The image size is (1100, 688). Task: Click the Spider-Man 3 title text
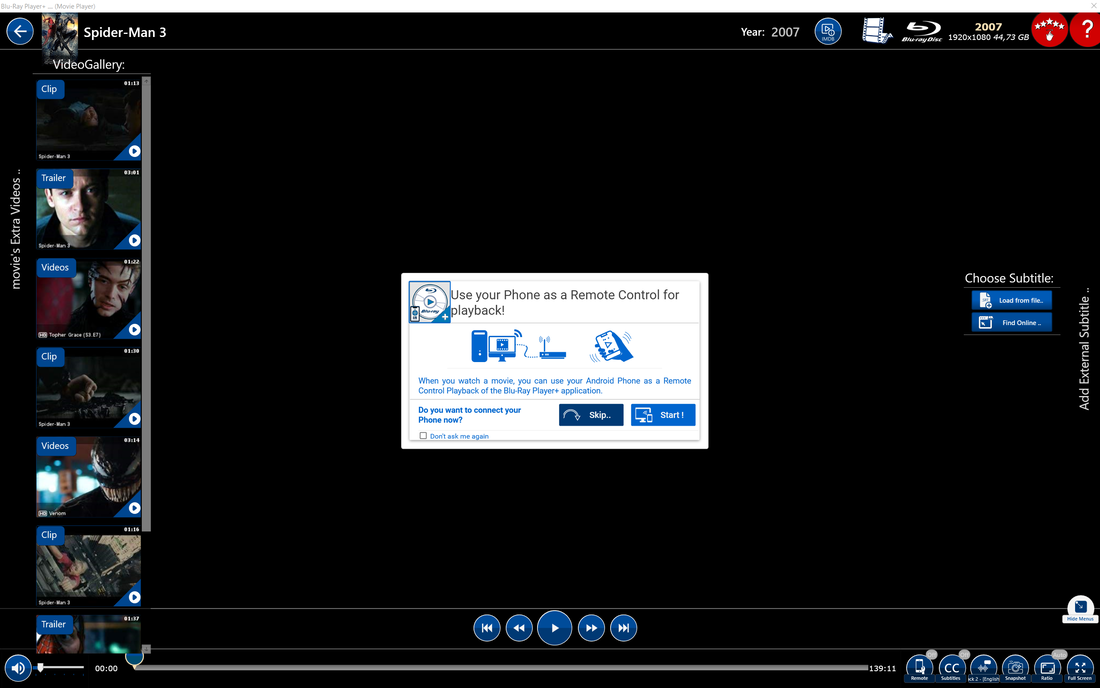(125, 32)
